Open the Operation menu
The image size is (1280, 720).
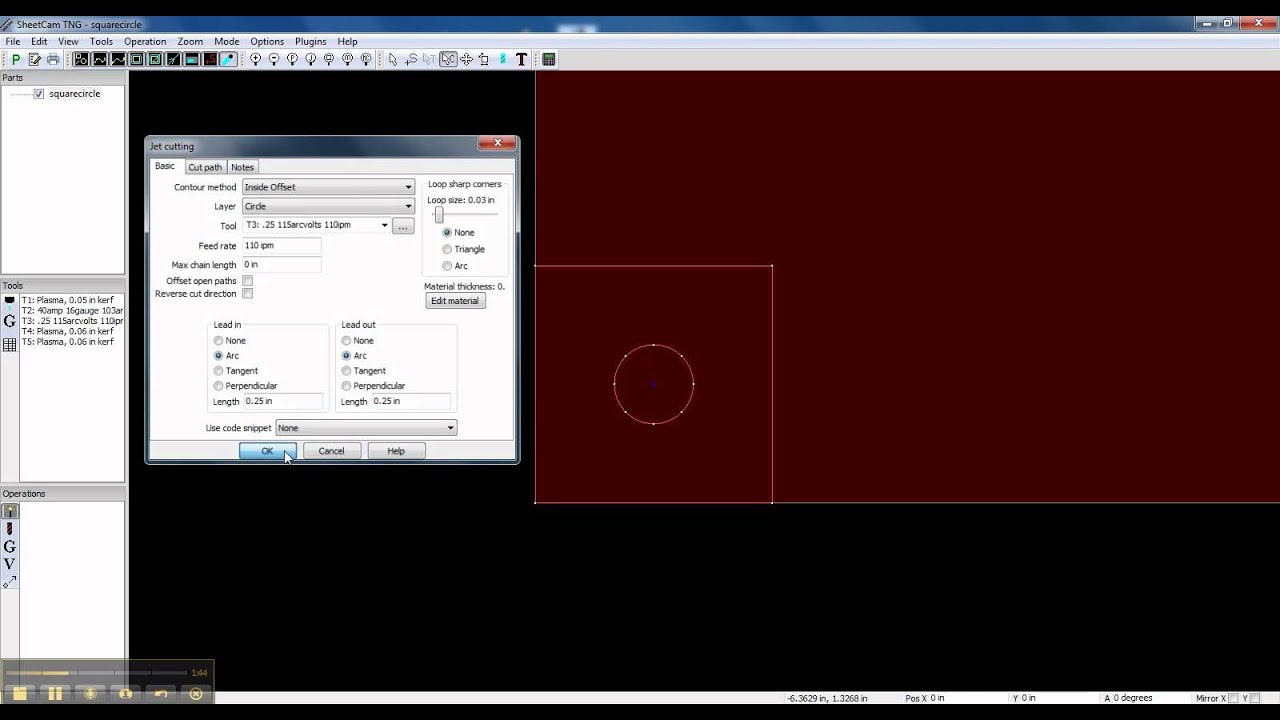[145, 42]
